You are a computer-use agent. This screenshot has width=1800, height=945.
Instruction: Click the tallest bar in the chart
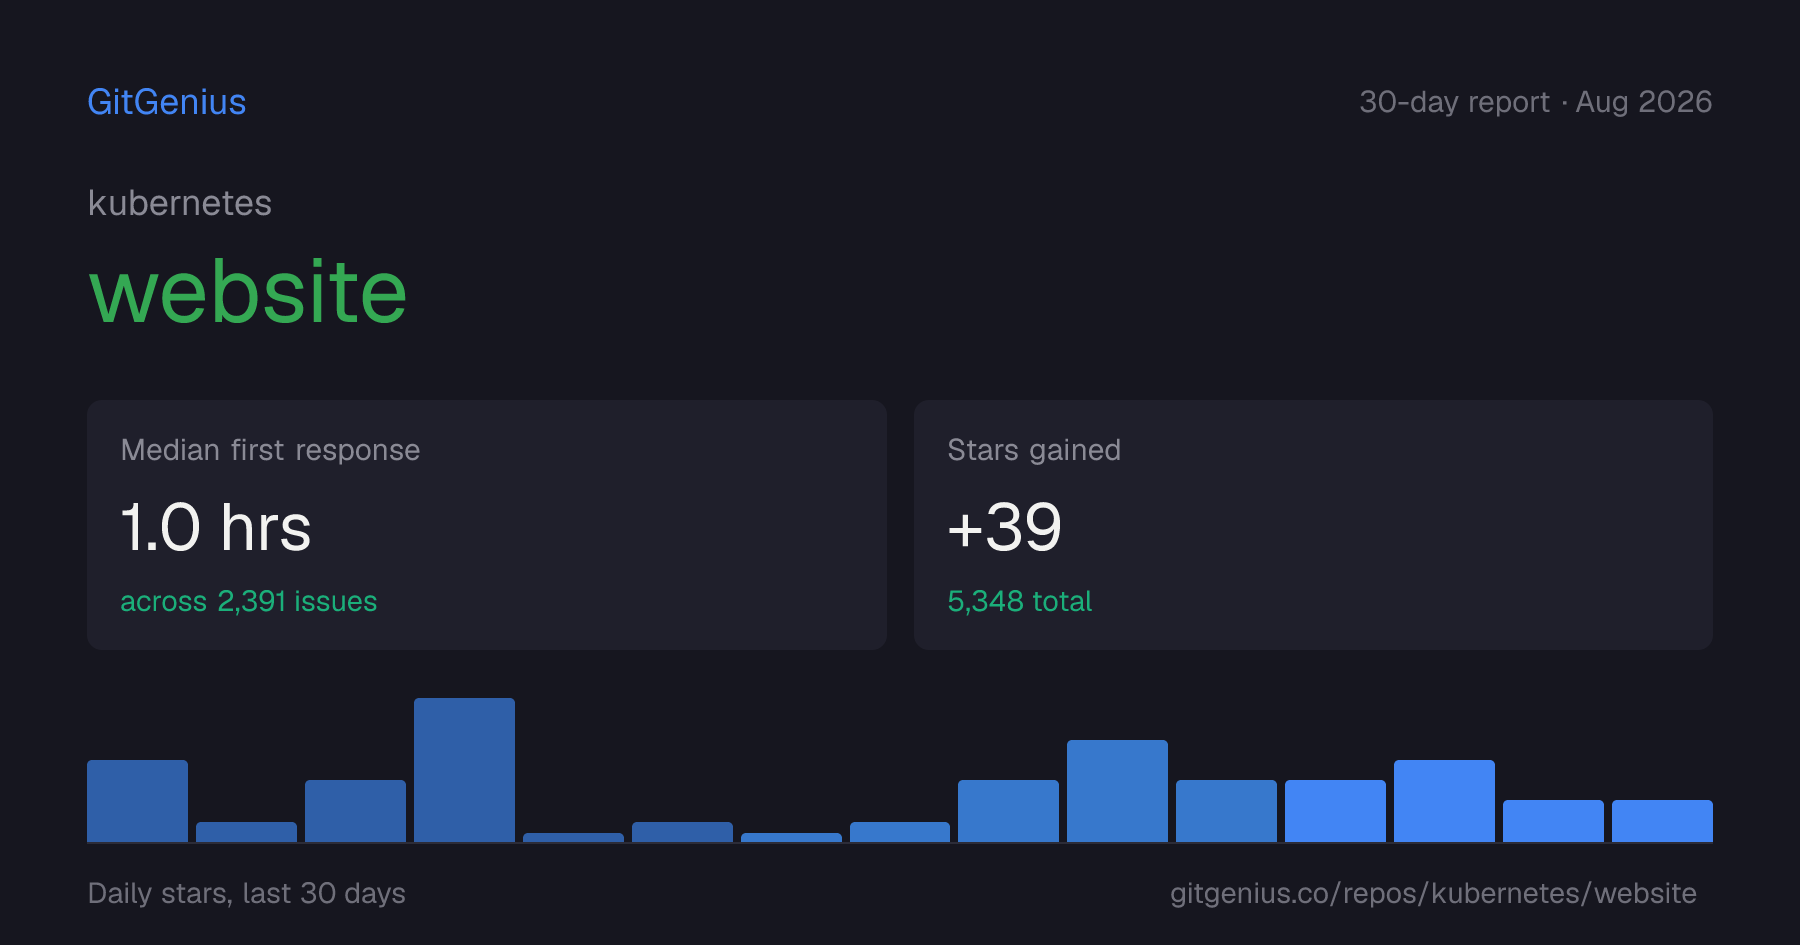click(x=464, y=770)
